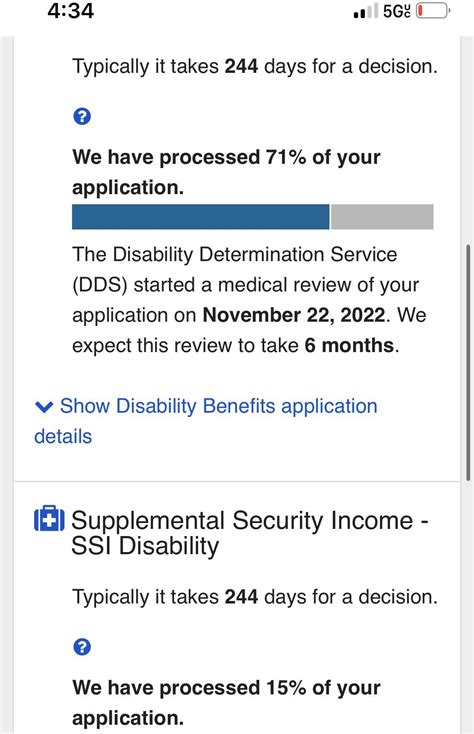Click the bold date November 22, 2022
This screenshot has width=474, height=734.
pyautogui.click(x=294, y=315)
